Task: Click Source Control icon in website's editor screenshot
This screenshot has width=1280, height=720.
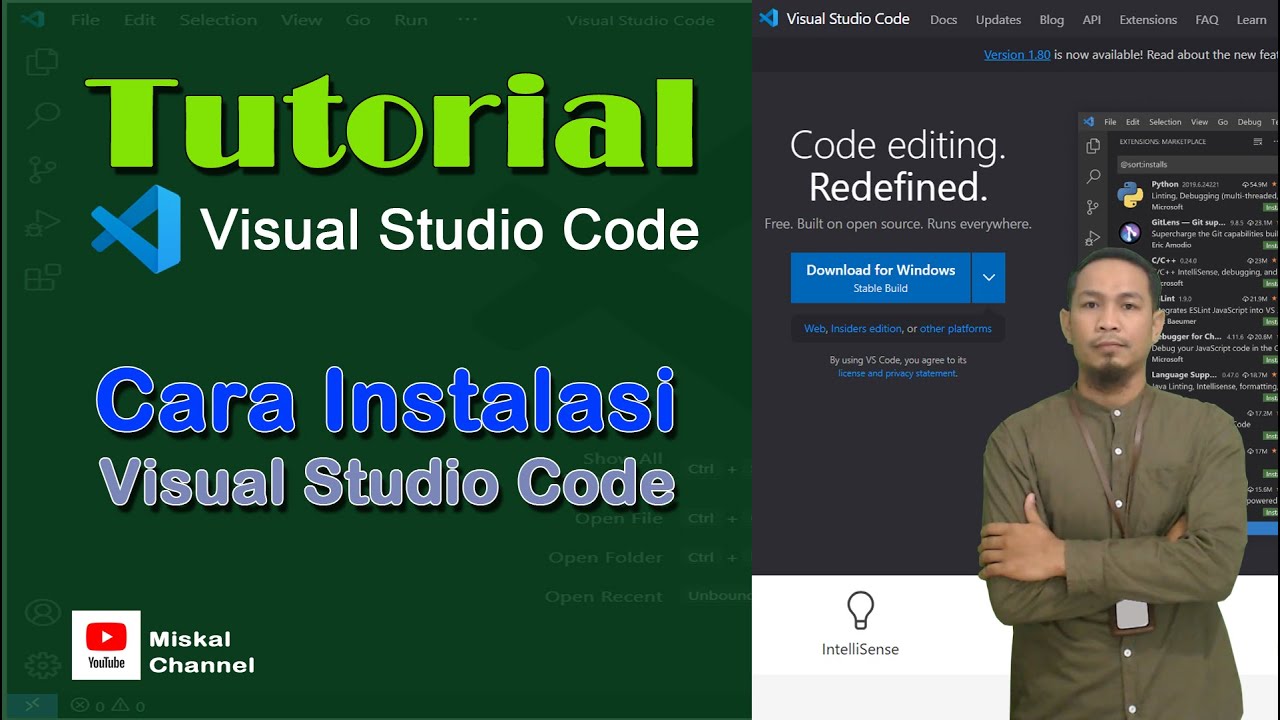Action: pos(1093,208)
